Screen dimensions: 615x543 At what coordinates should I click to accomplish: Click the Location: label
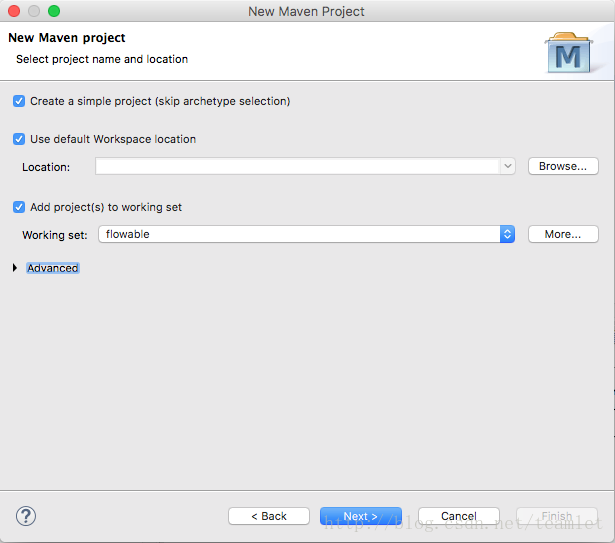pyautogui.click(x=46, y=167)
